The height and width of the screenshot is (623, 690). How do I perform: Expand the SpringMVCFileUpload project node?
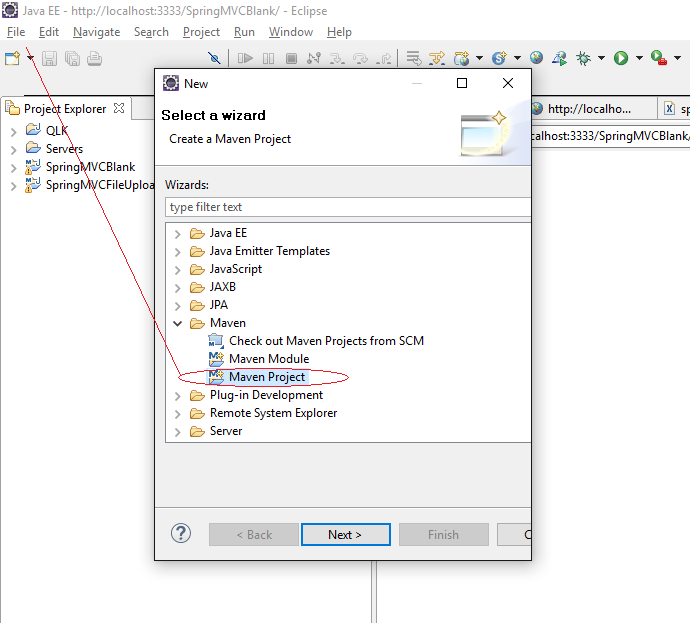[14, 186]
